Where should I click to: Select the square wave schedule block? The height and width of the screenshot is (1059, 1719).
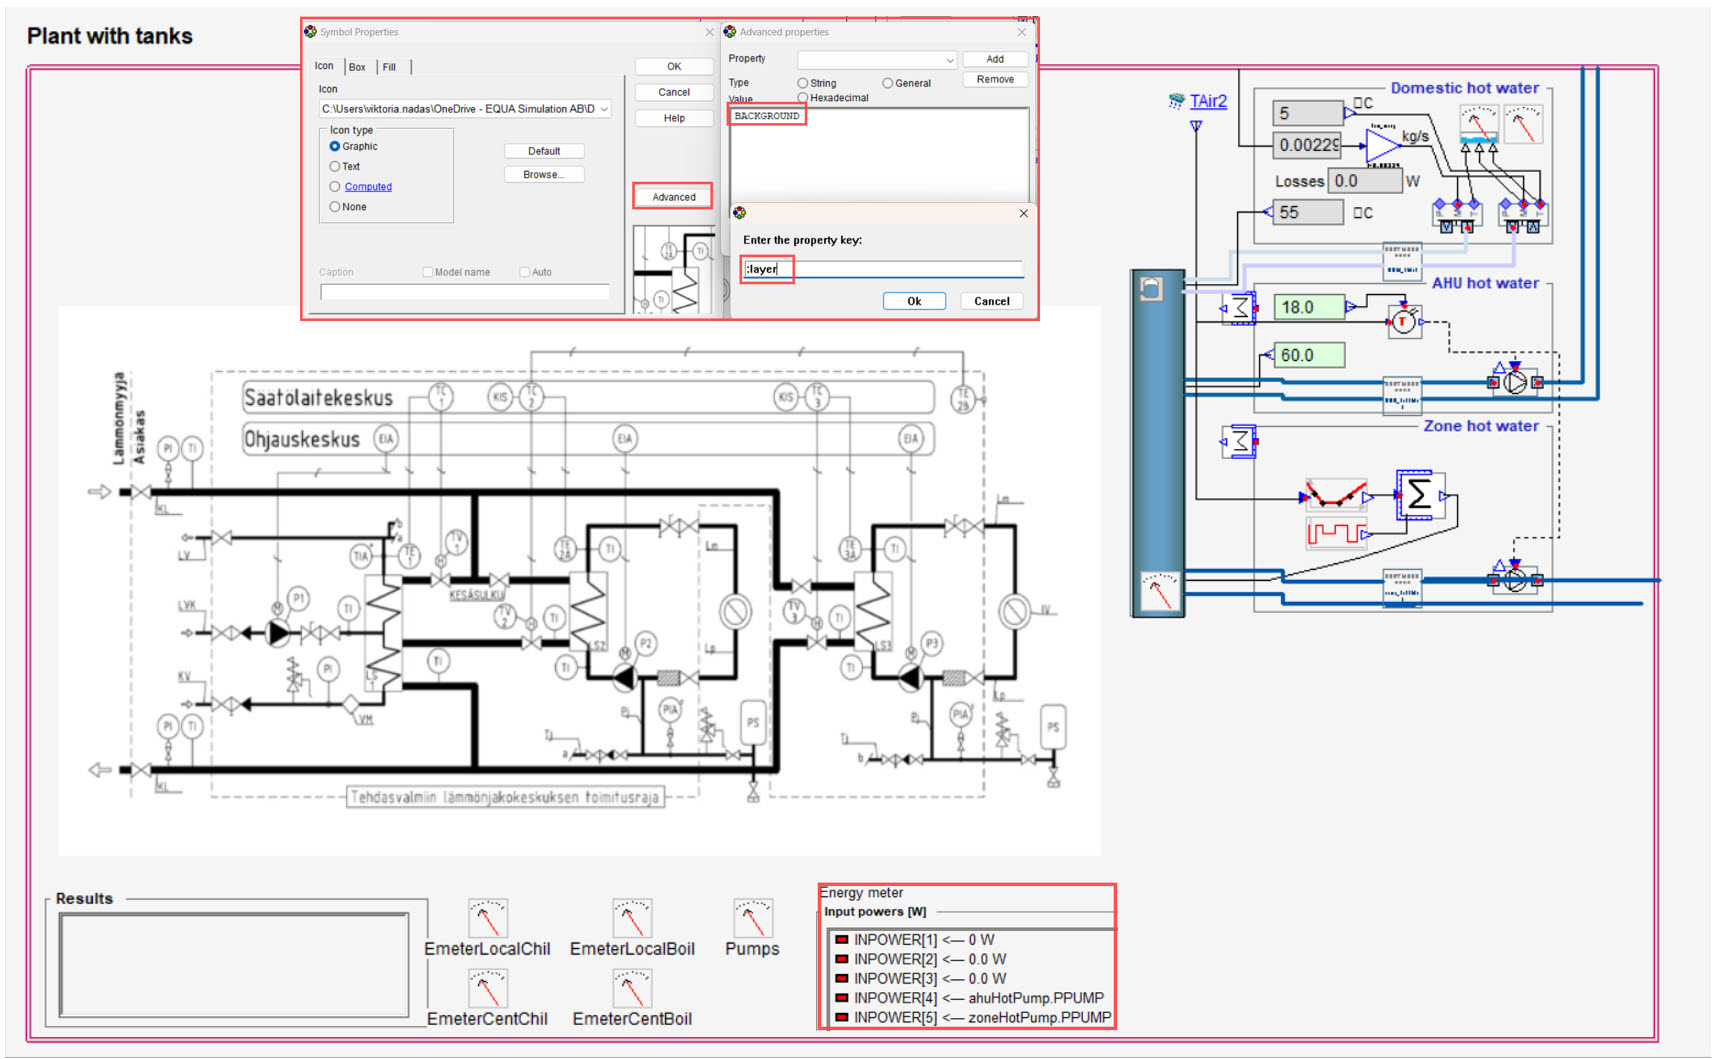point(1336,533)
